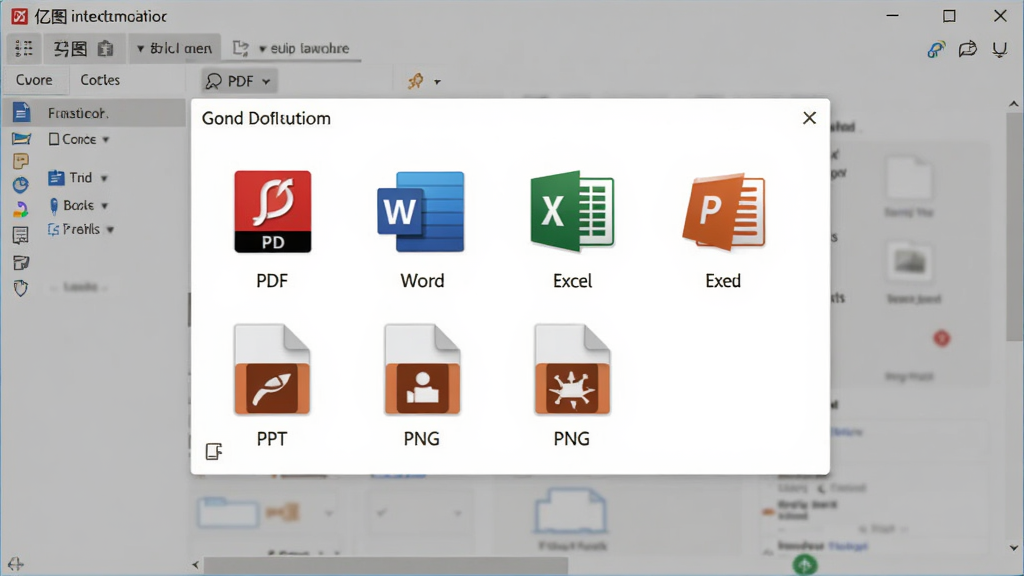Image resolution: width=1024 pixels, height=576 pixels.
Task: Expand the Conce dropdown arrow
Action: pos(106,140)
